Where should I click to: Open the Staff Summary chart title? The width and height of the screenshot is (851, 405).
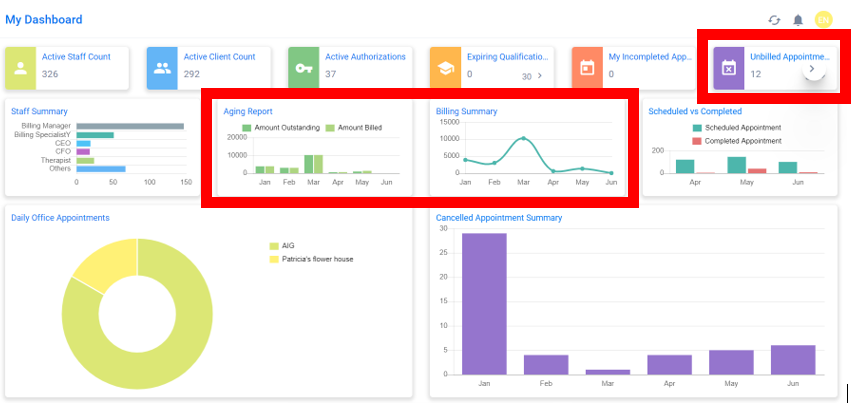[x=39, y=111]
